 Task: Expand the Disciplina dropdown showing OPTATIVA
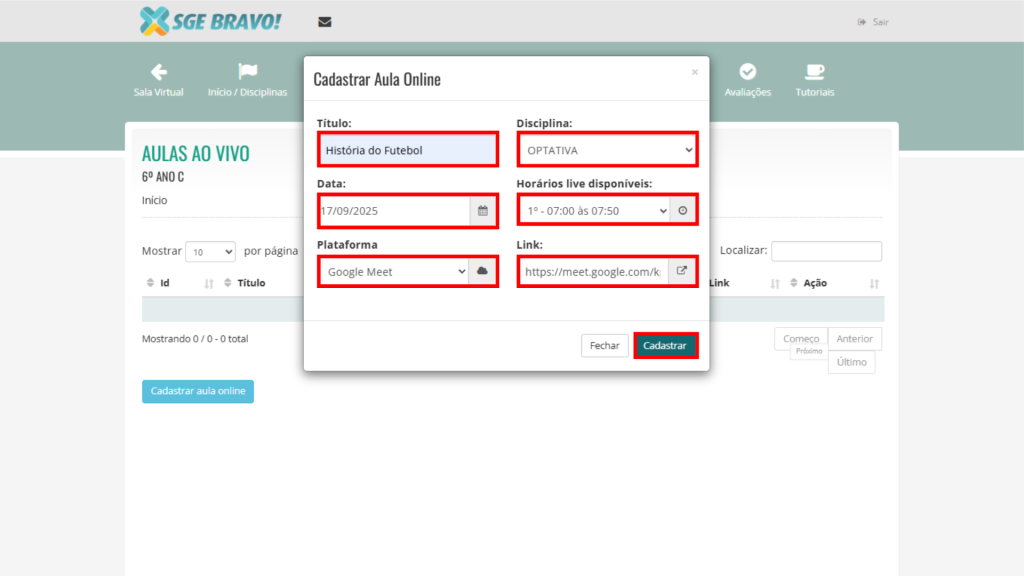tap(606, 151)
